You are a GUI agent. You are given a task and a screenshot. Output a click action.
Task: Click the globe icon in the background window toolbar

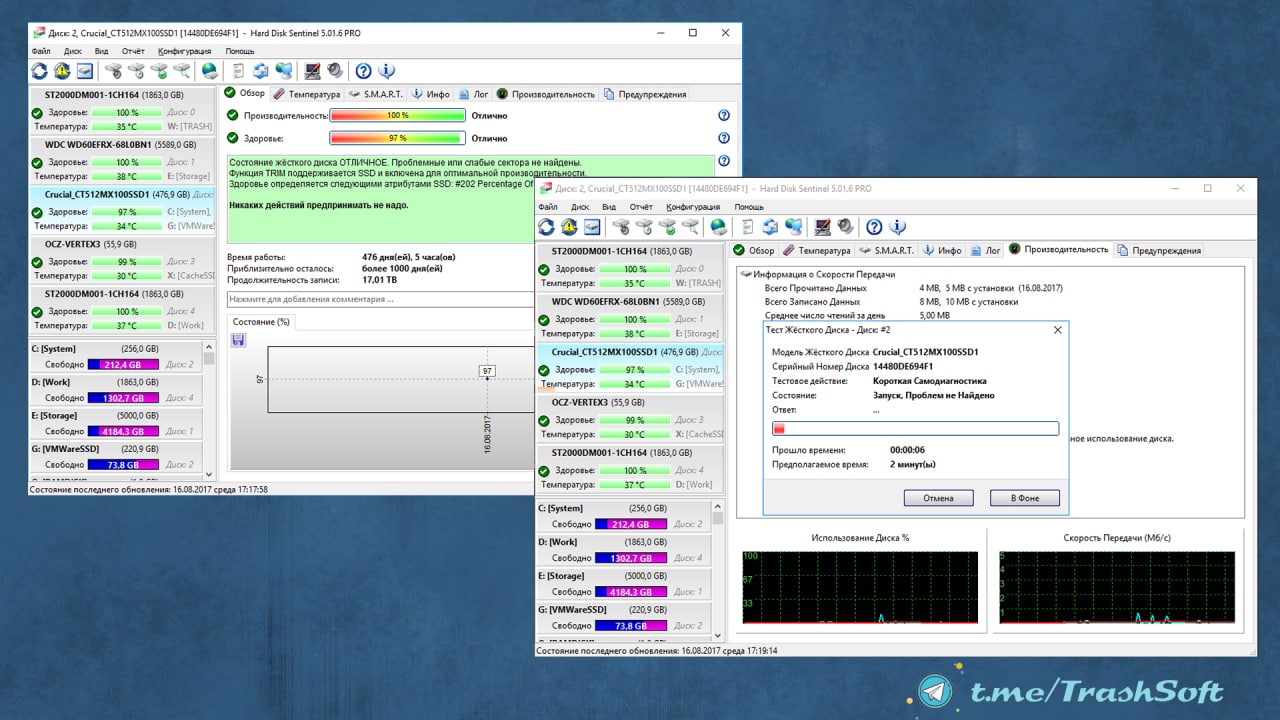point(209,71)
